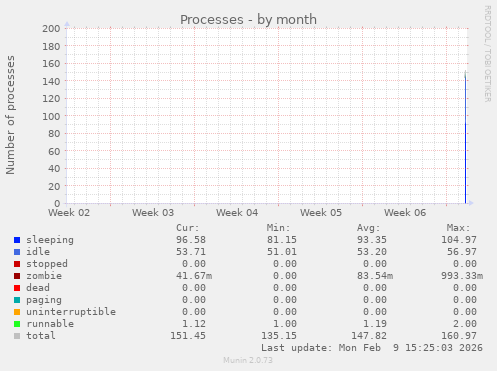Click the 'Avg:' column header
The width and height of the screenshot is (497, 371).
[x=369, y=228]
